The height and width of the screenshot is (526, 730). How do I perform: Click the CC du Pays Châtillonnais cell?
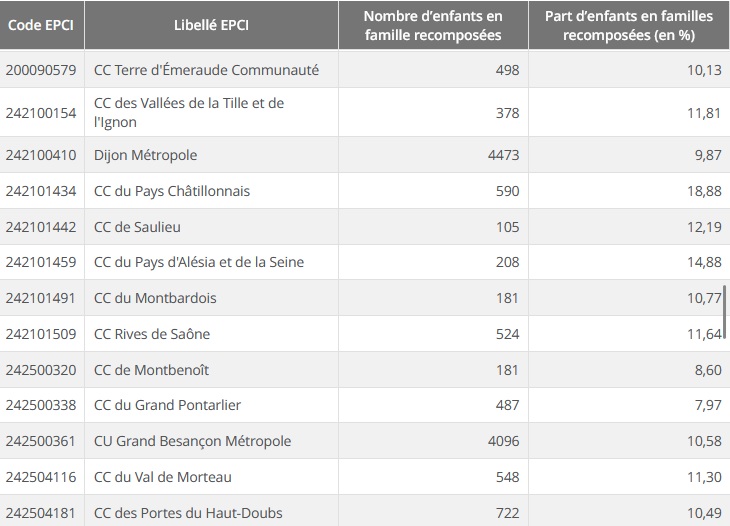point(171,191)
